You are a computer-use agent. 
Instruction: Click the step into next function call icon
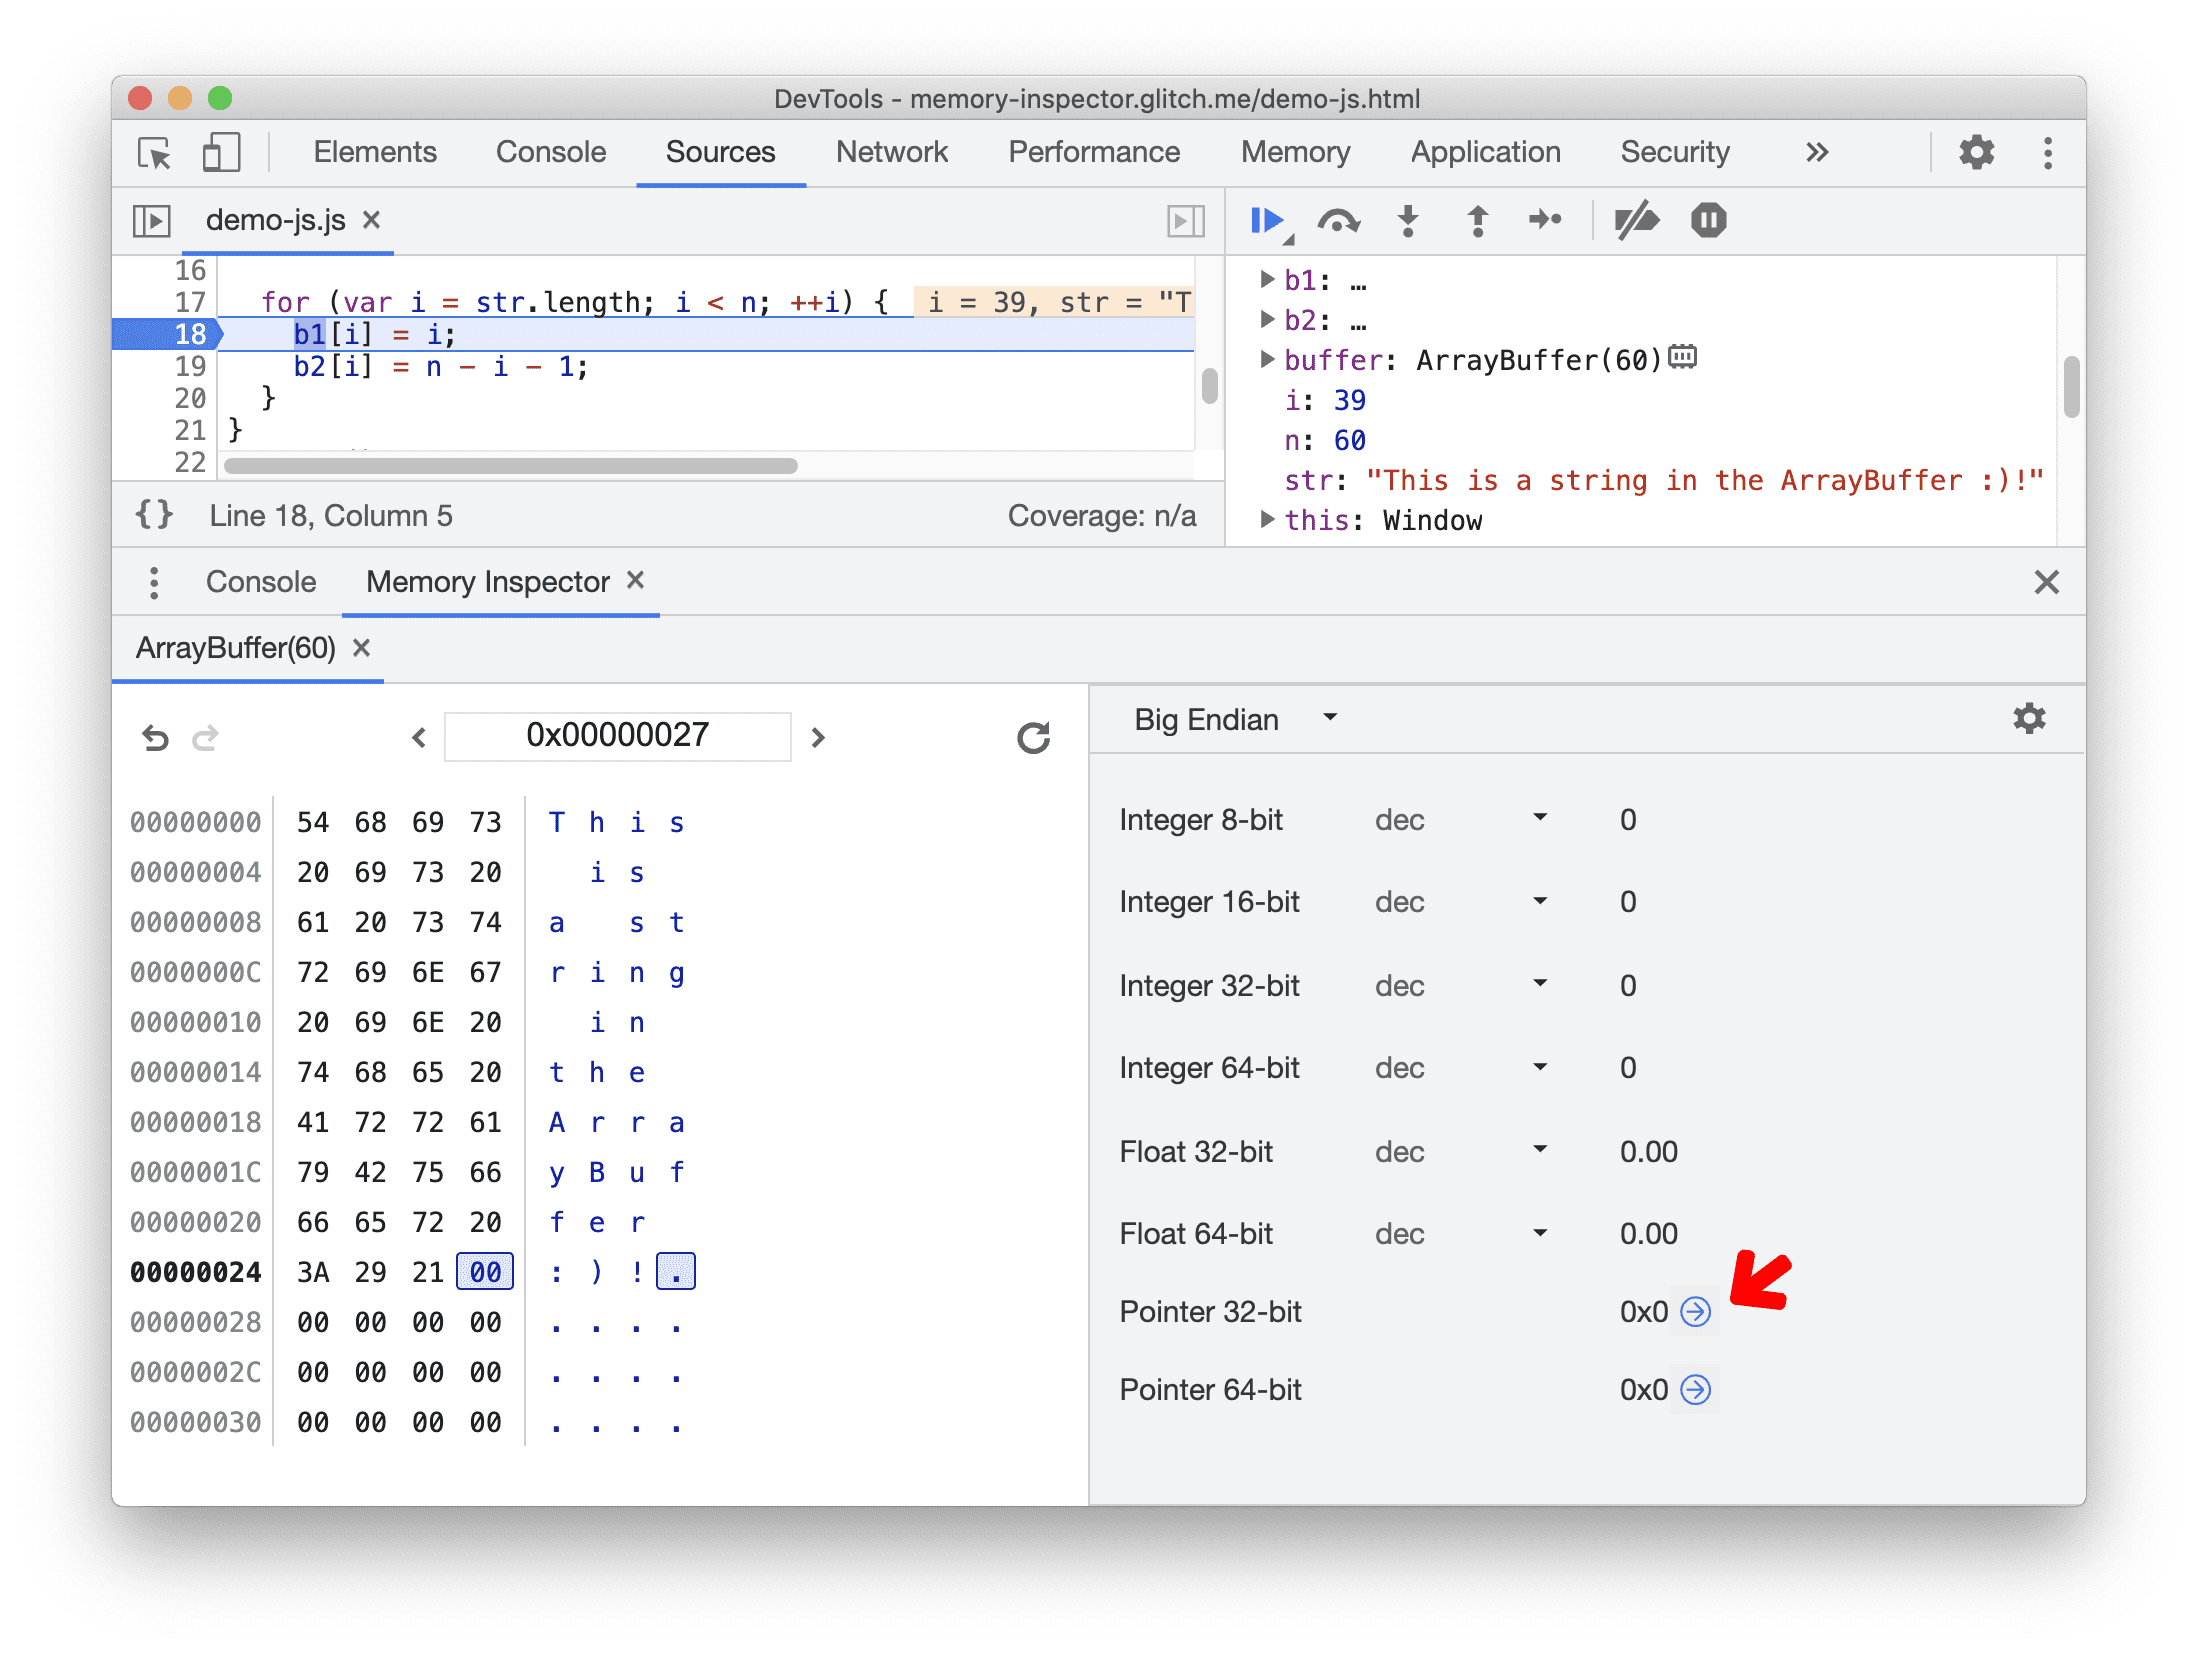pyautogui.click(x=1411, y=221)
